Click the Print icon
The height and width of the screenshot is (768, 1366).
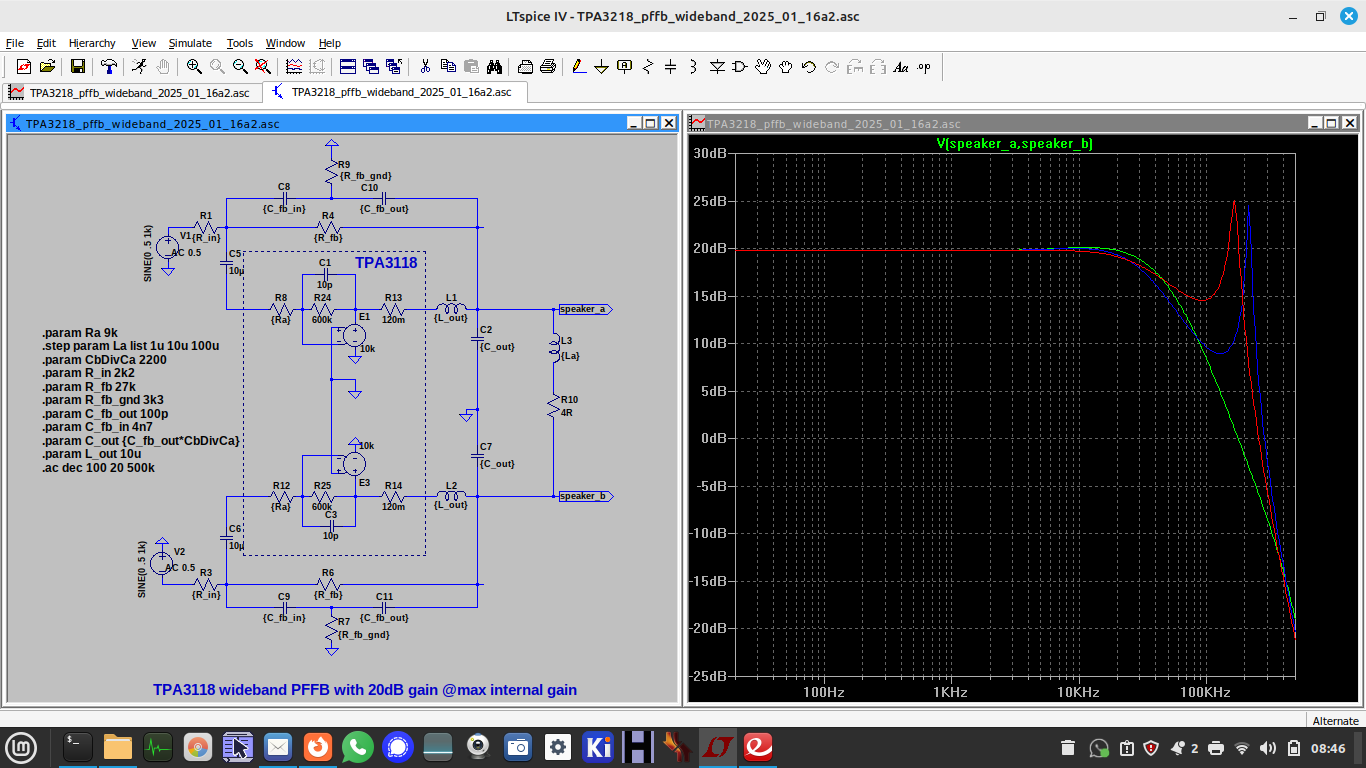click(548, 67)
